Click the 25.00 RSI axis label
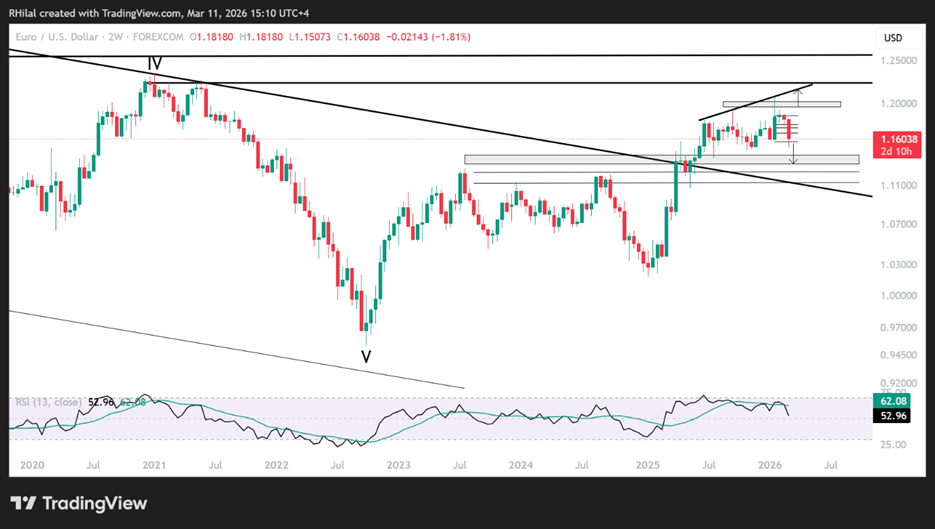 [x=893, y=445]
